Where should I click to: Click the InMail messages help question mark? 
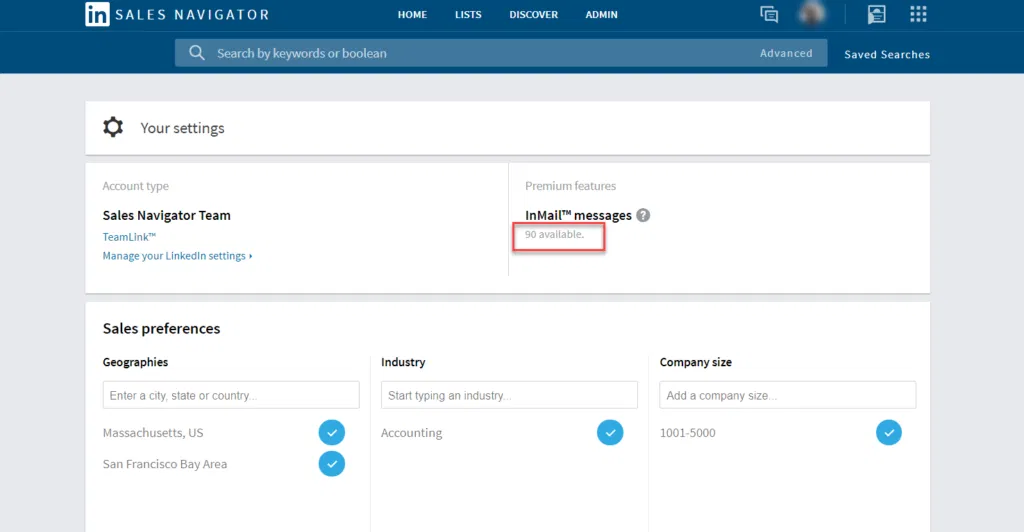[x=643, y=215]
